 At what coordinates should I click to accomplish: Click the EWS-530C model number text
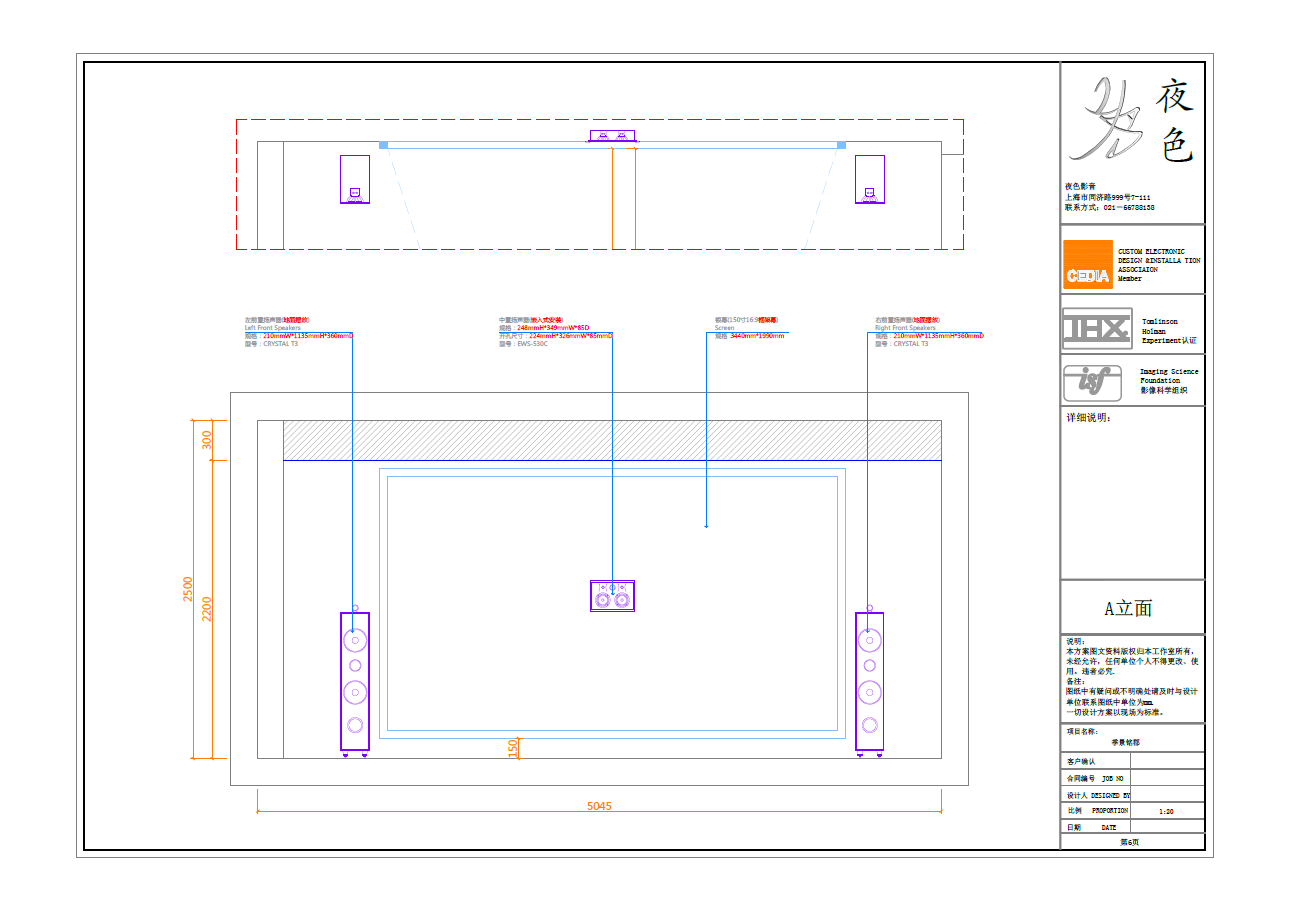tap(531, 344)
